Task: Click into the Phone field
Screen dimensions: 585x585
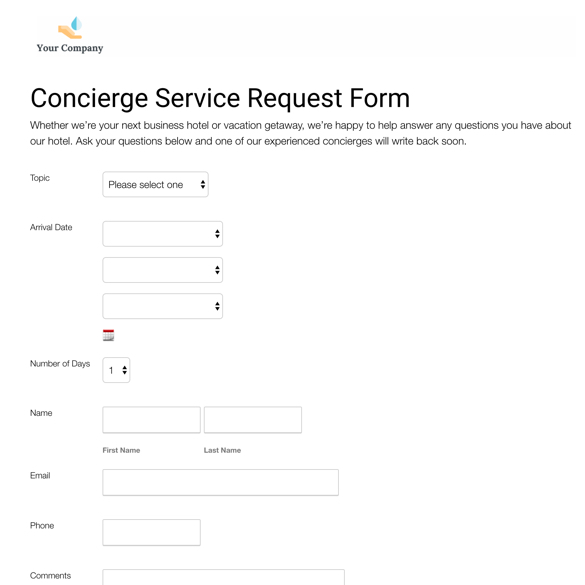Action: pyautogui.click(x=151, y=532)
